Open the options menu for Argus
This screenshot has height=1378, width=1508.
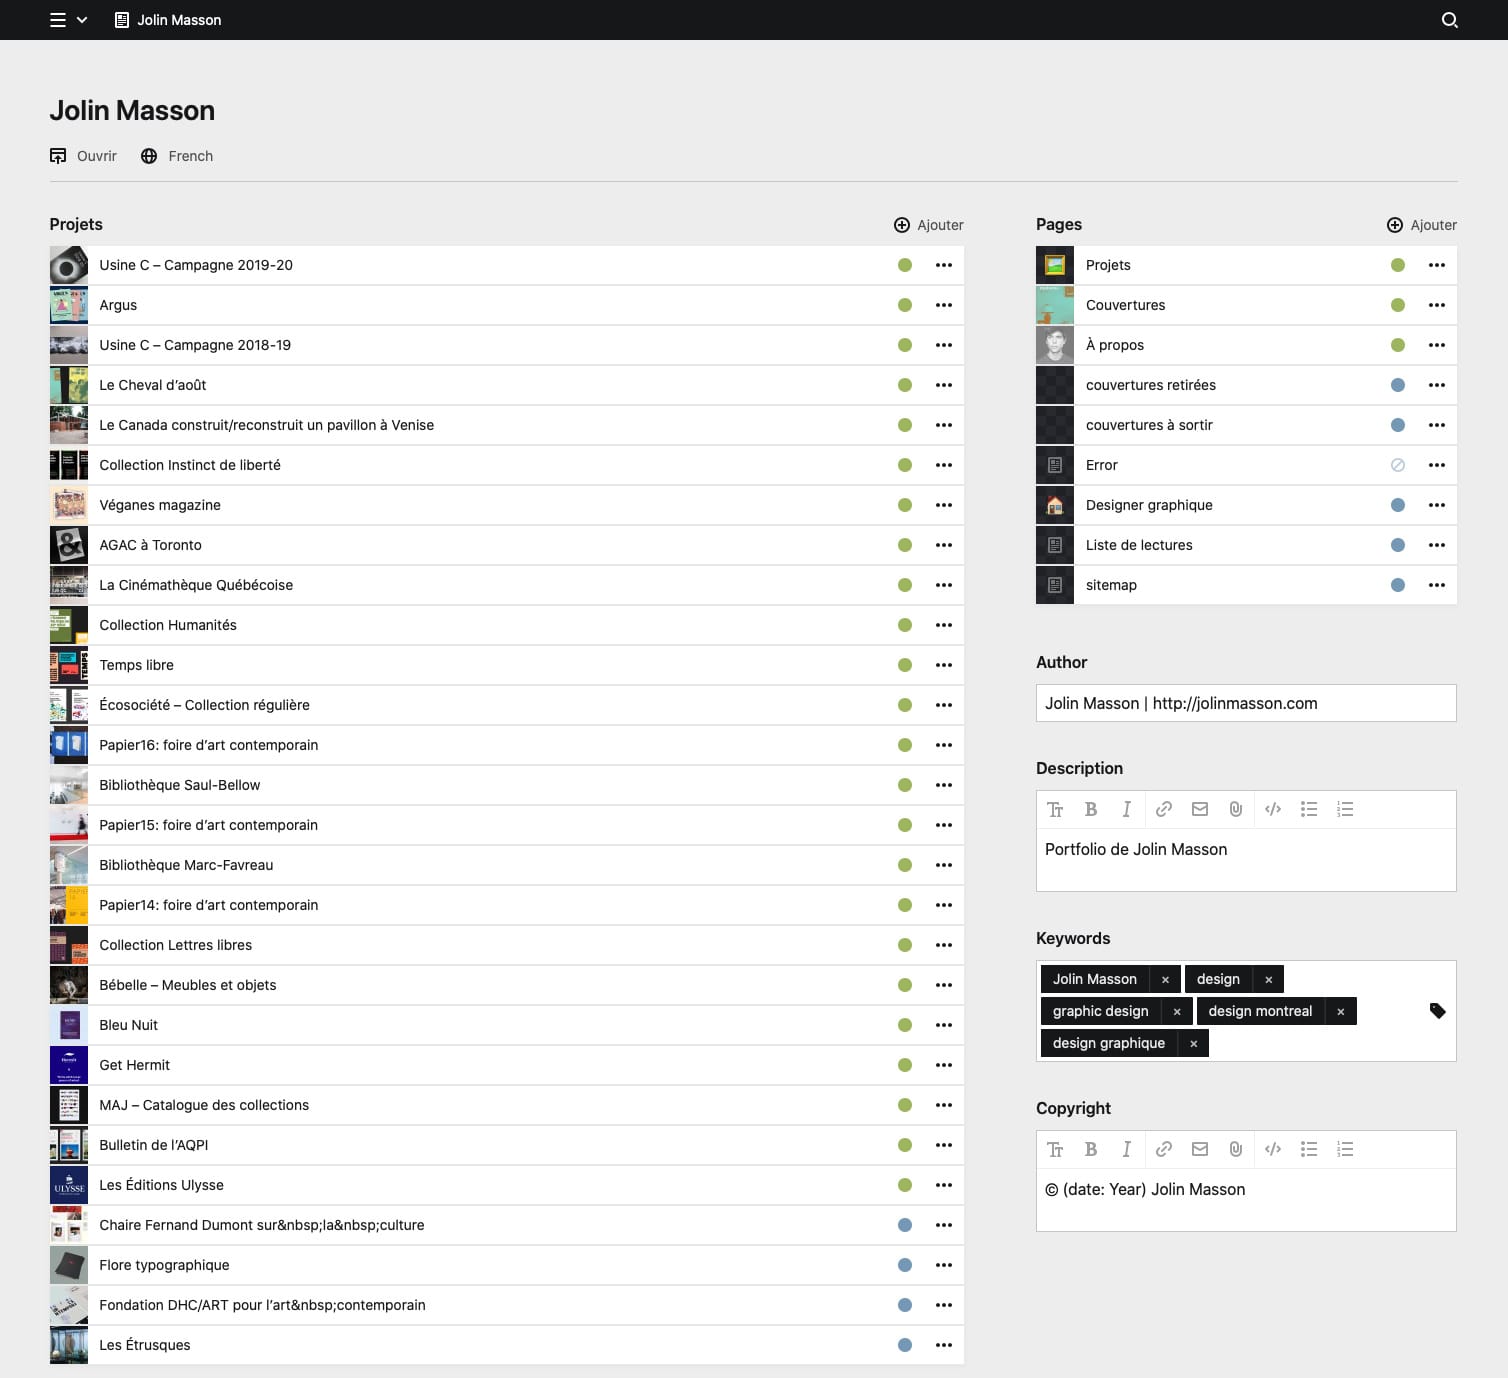(x=943, y=305)
